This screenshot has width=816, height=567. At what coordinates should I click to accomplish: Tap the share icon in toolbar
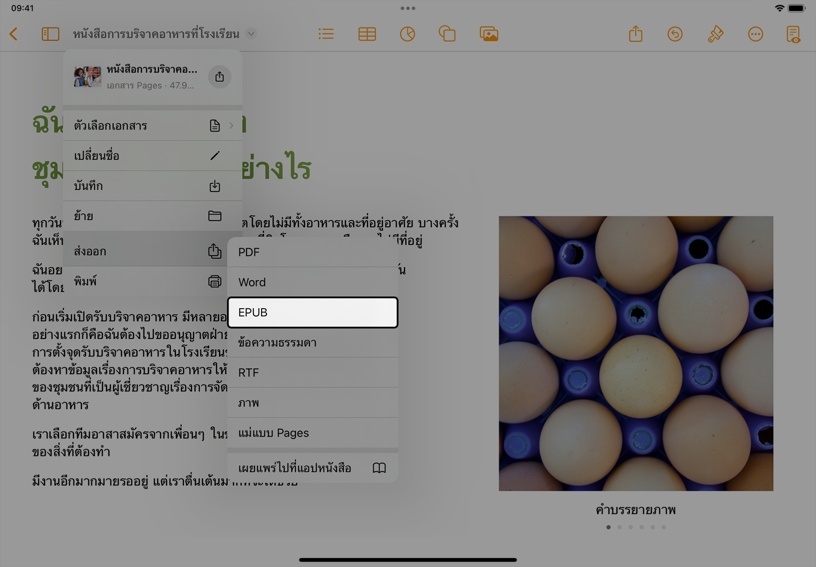(635, 34)
